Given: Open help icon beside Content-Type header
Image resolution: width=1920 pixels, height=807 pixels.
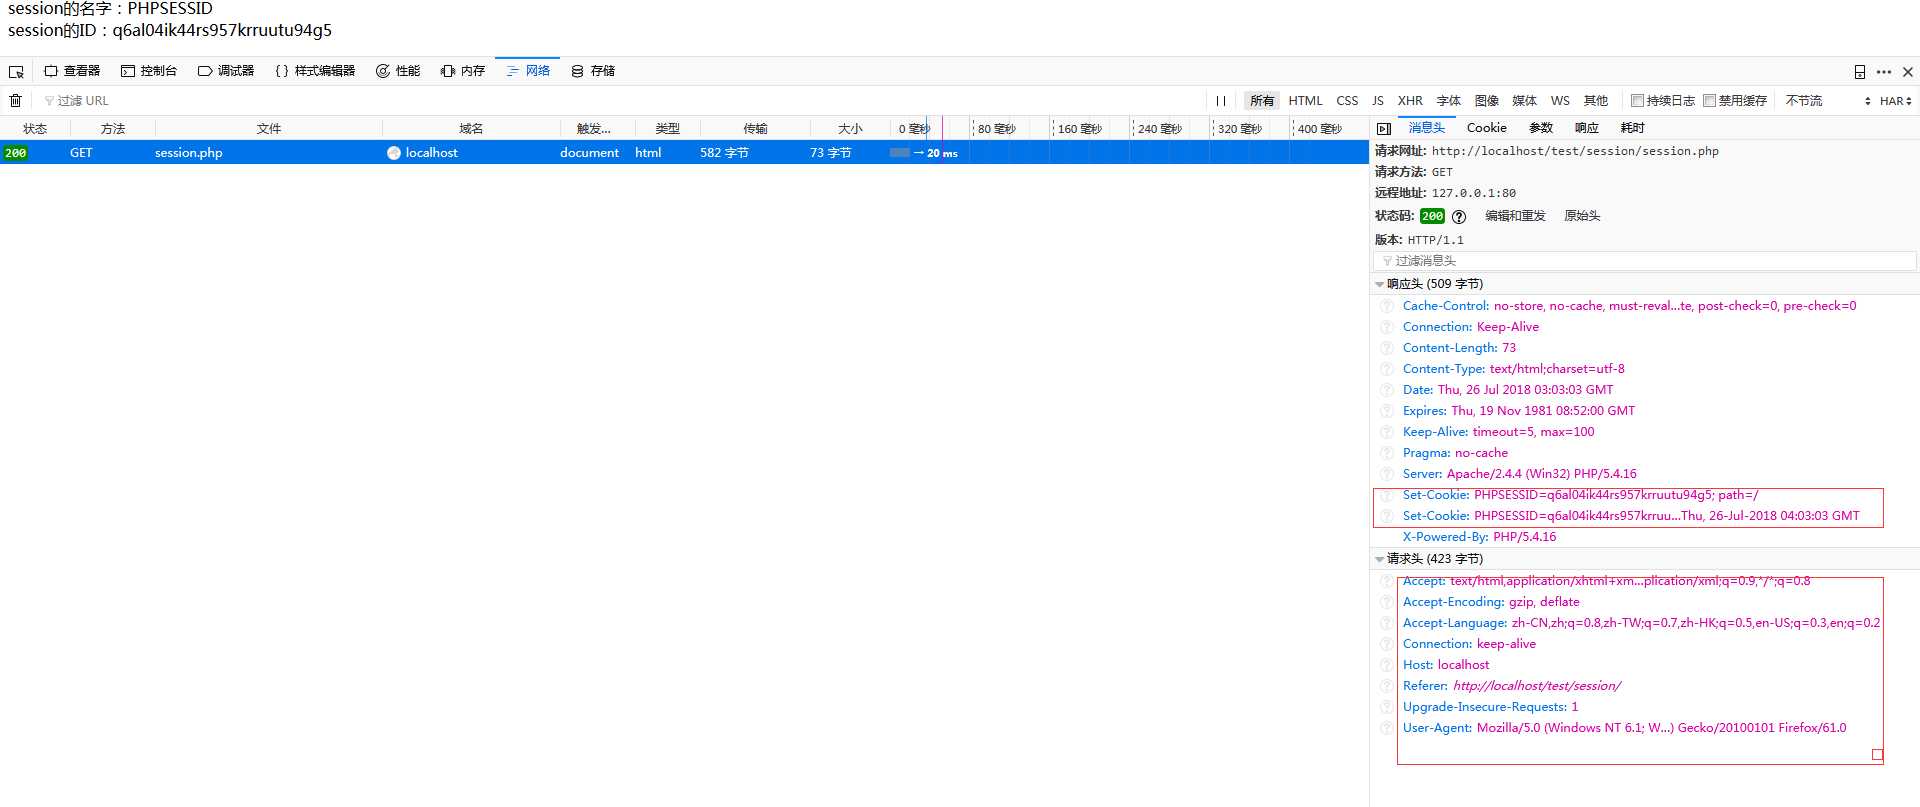Looking at the screenshot, I should (x=1387, y=369).
